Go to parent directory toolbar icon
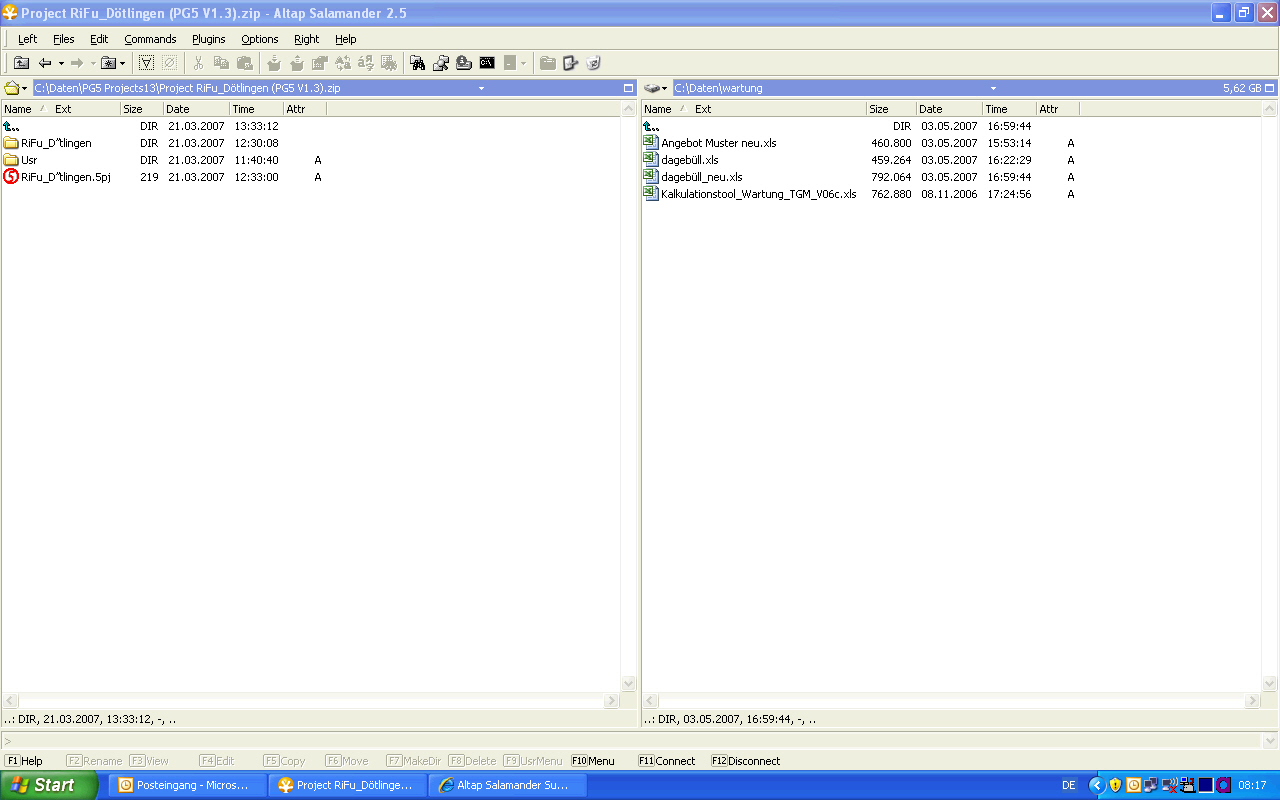This screenshot has height=800, width=1280. coord(21,63)
